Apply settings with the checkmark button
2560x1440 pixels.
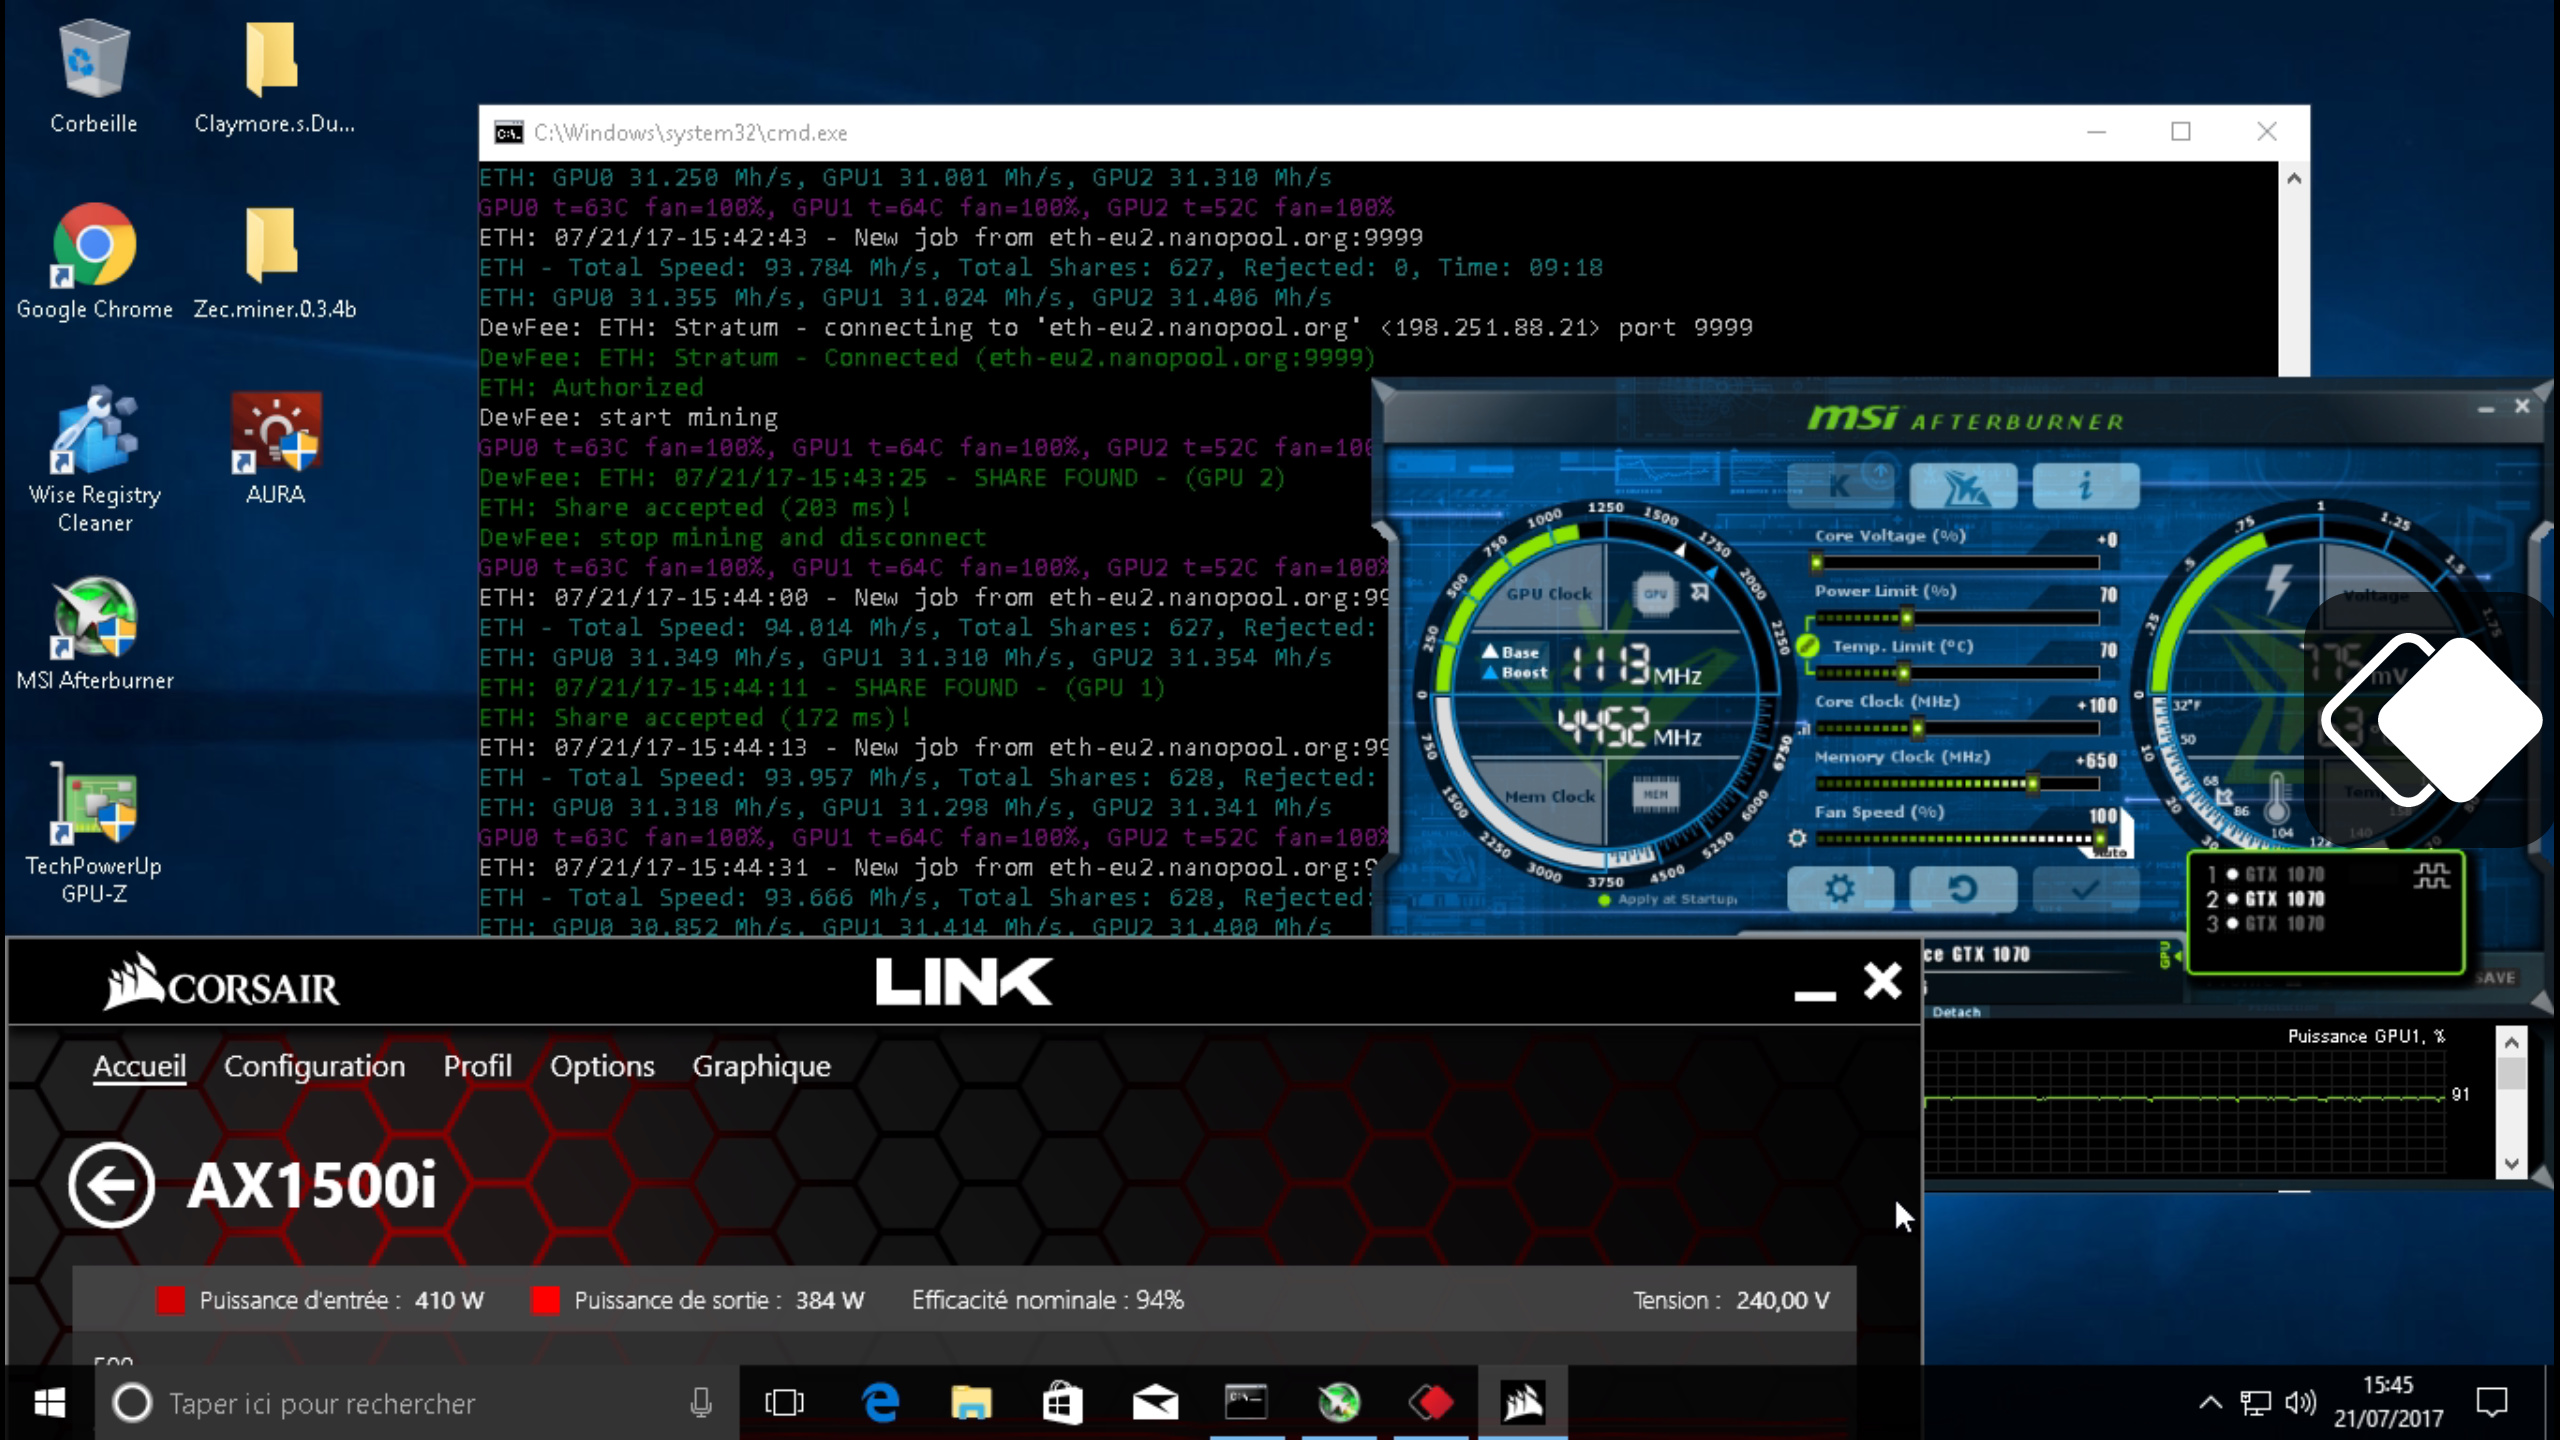(x=2085, y=888)
